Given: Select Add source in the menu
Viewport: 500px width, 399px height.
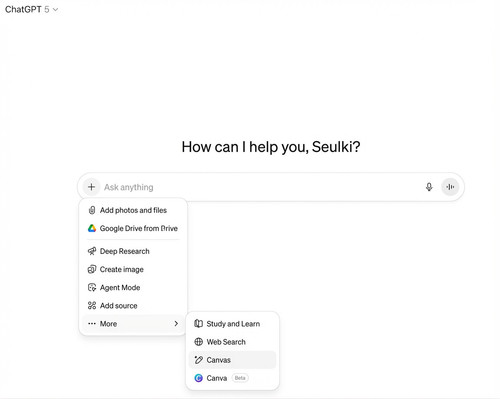Looking at the screenshot, I should pyautogui.click(x=133, y=306).
